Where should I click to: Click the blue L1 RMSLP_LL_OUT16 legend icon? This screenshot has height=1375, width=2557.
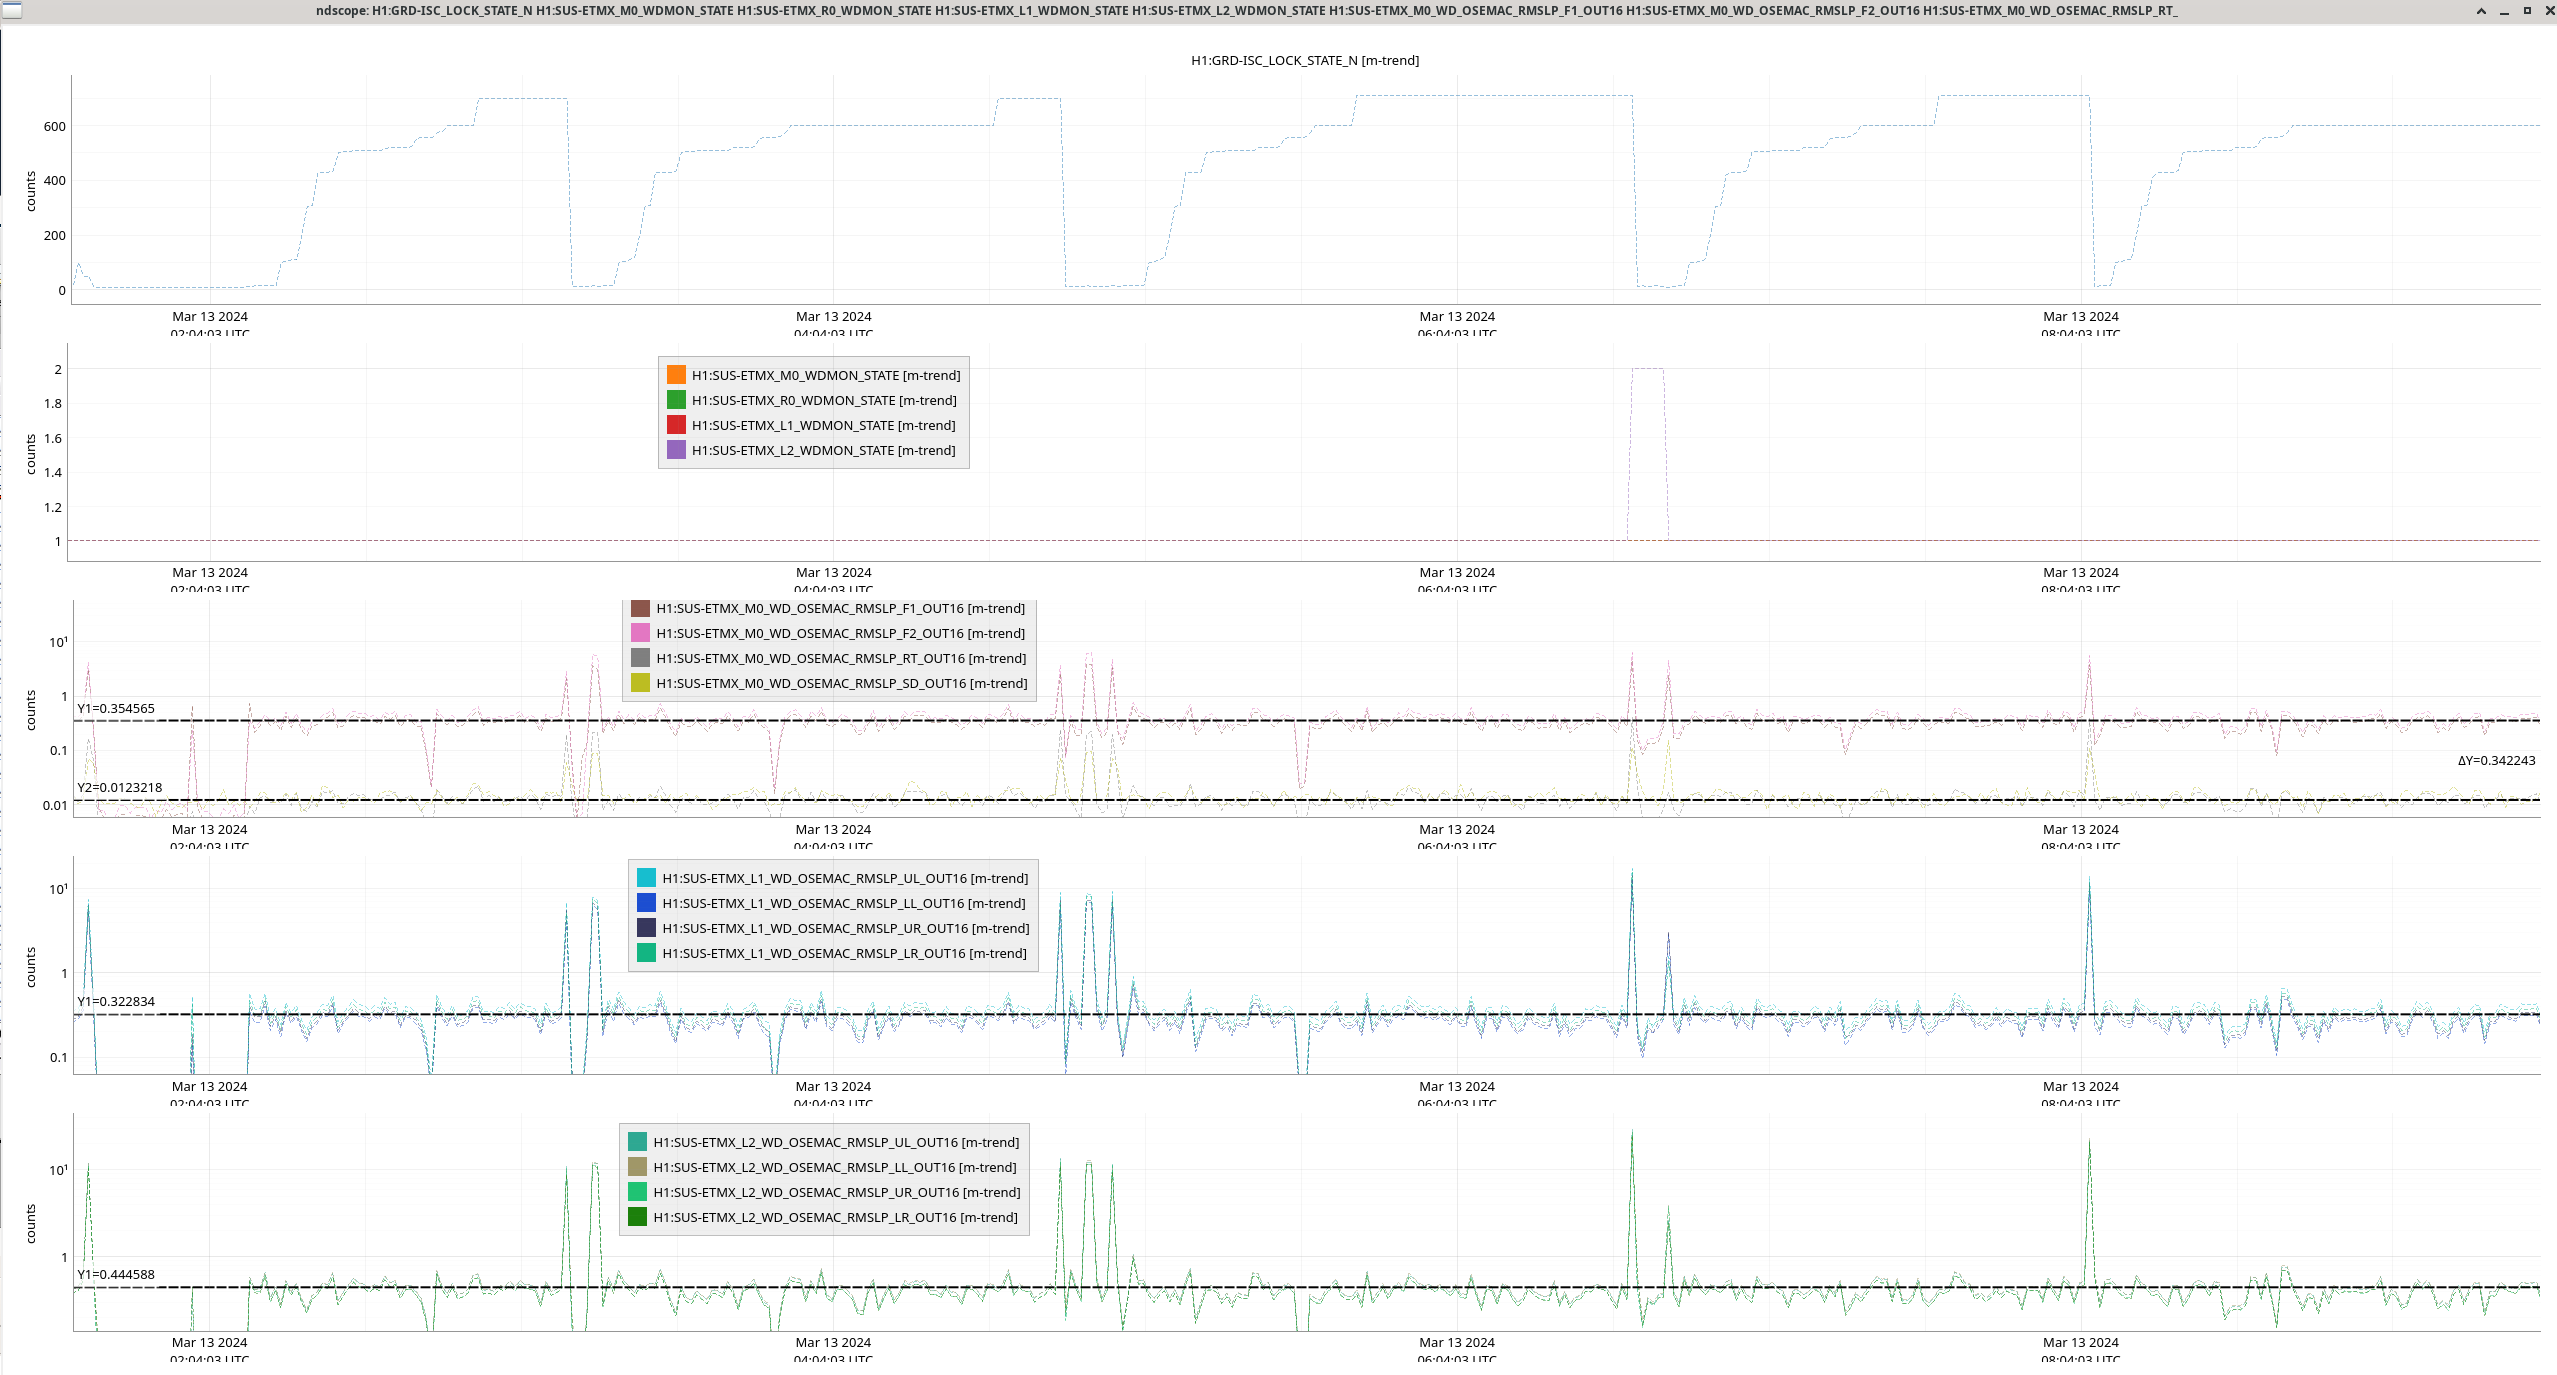[x=646, y=903]
